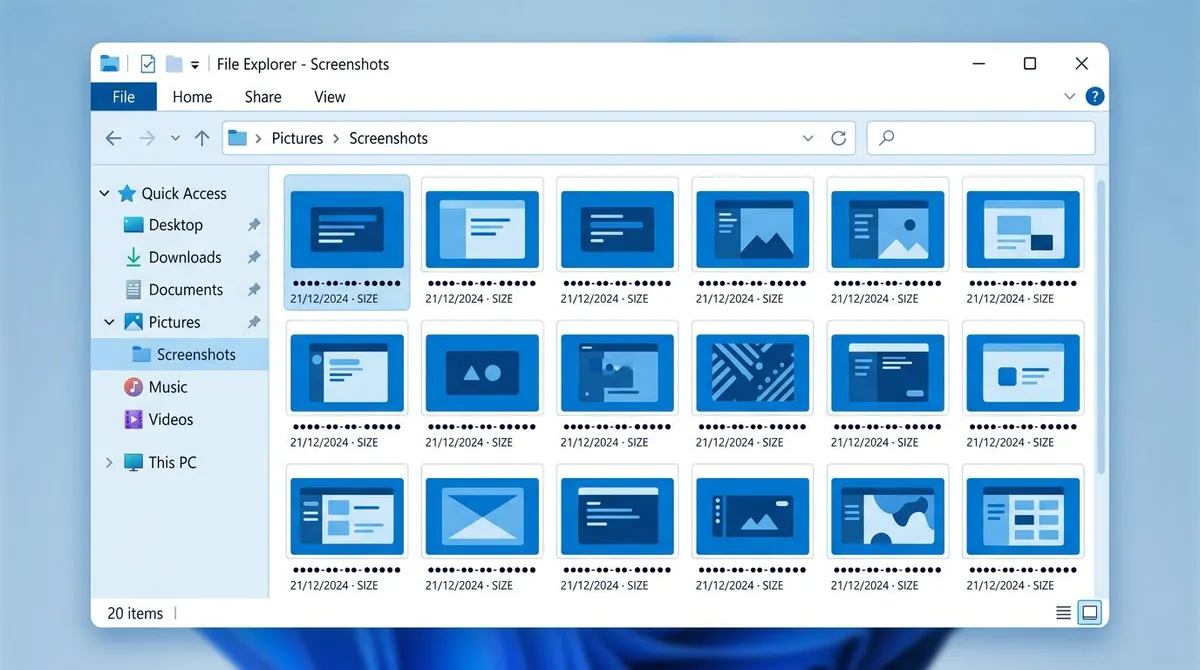Click the search box
The height and width of the screenshot is (670, 1200).
tap(981, 138)
